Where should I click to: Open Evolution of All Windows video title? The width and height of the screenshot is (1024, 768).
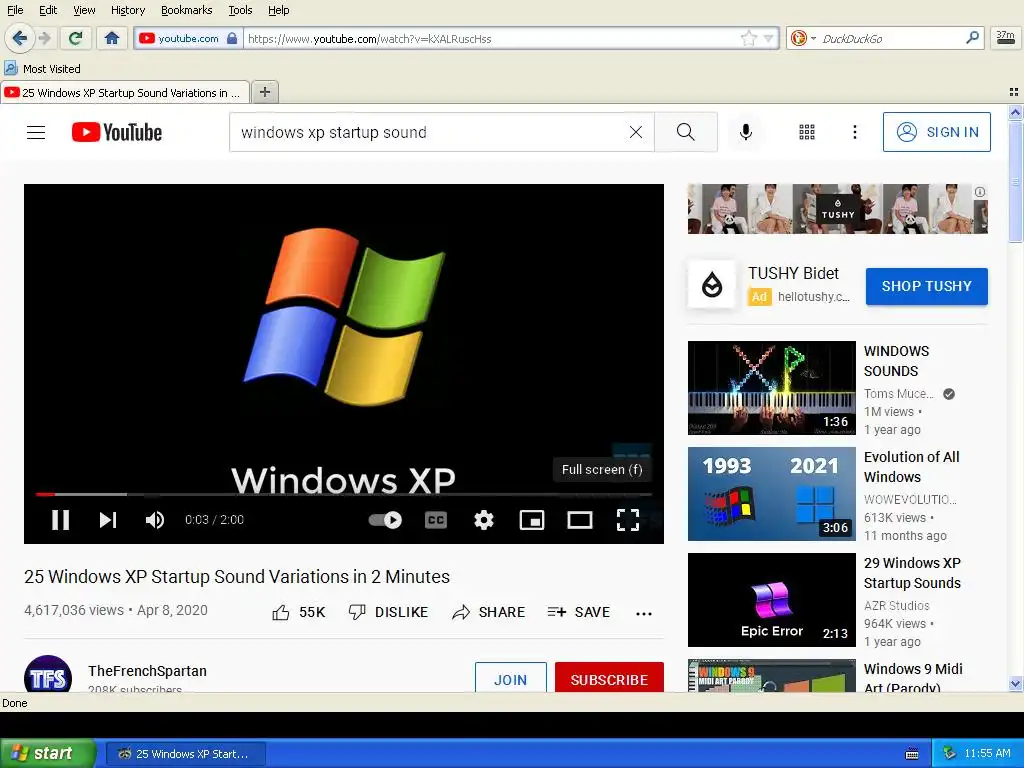(x=912, y=467)
